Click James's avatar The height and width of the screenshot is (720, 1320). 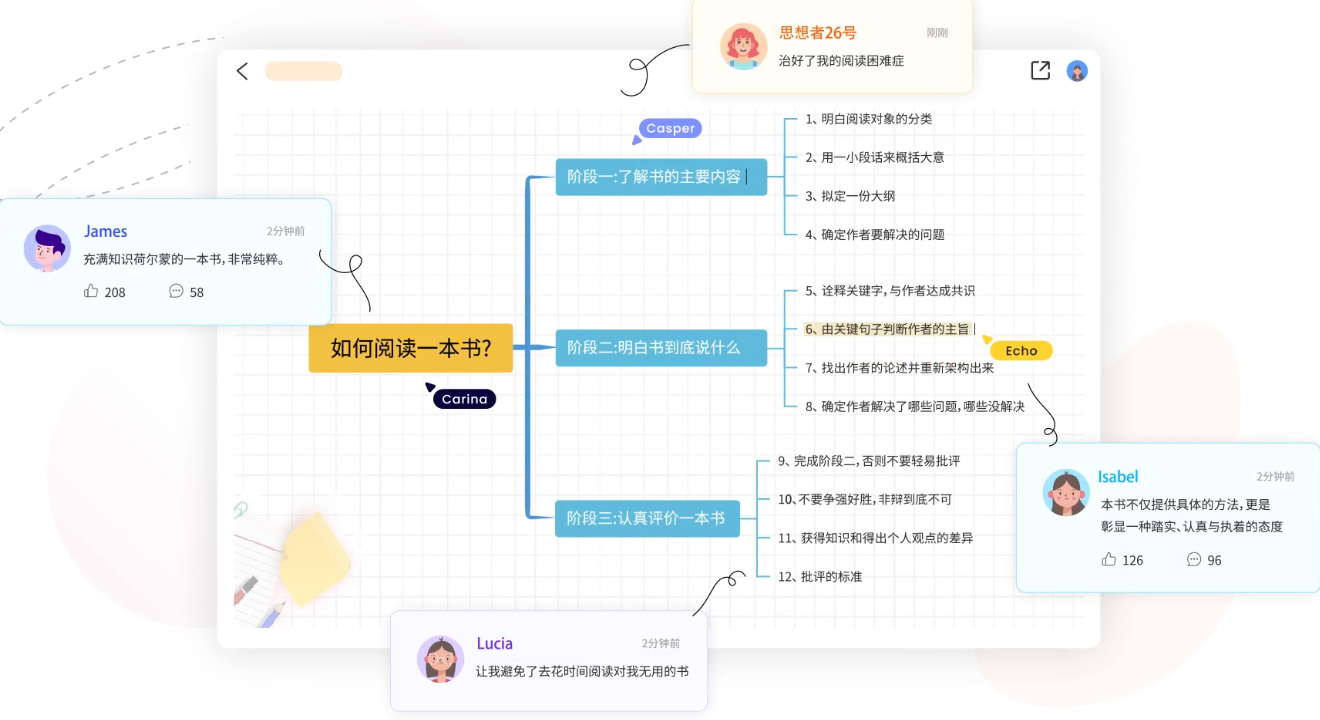(47, 247)
